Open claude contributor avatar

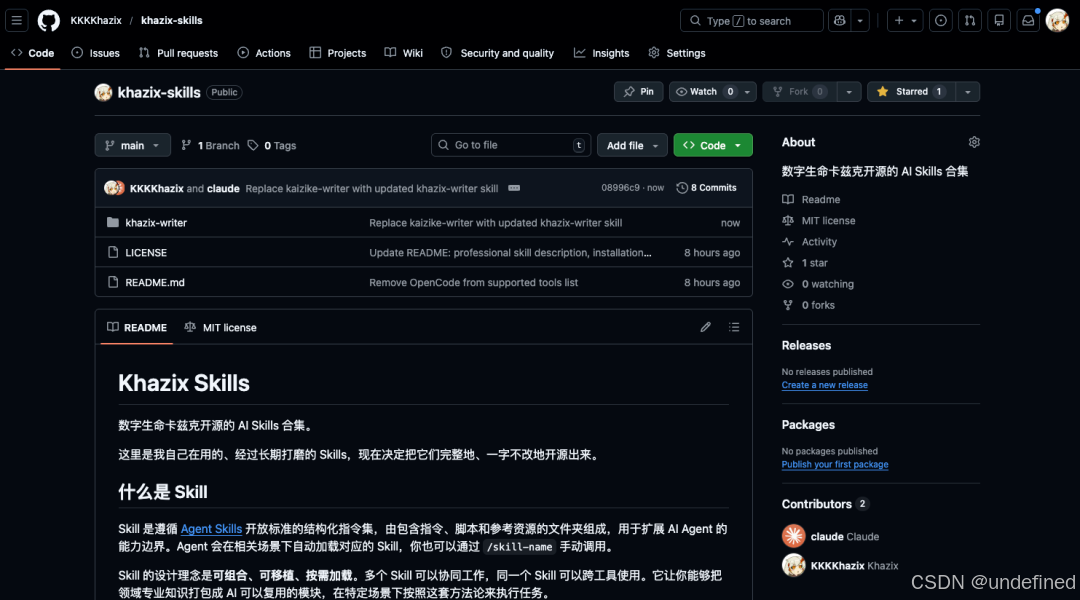(793, 536)
